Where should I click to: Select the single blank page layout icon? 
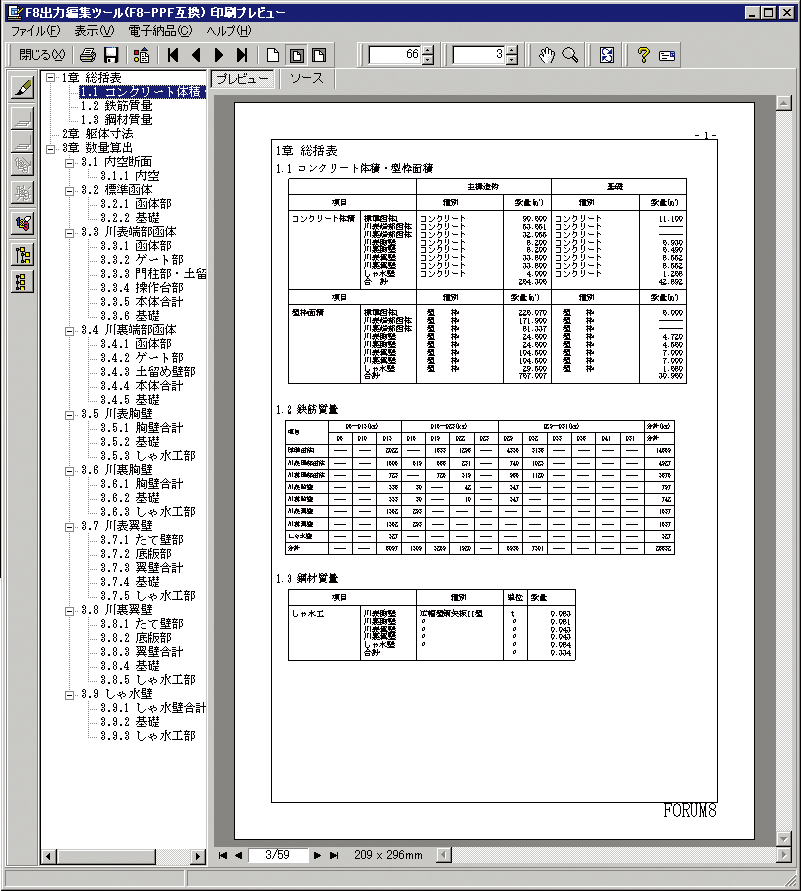(273, 55)
